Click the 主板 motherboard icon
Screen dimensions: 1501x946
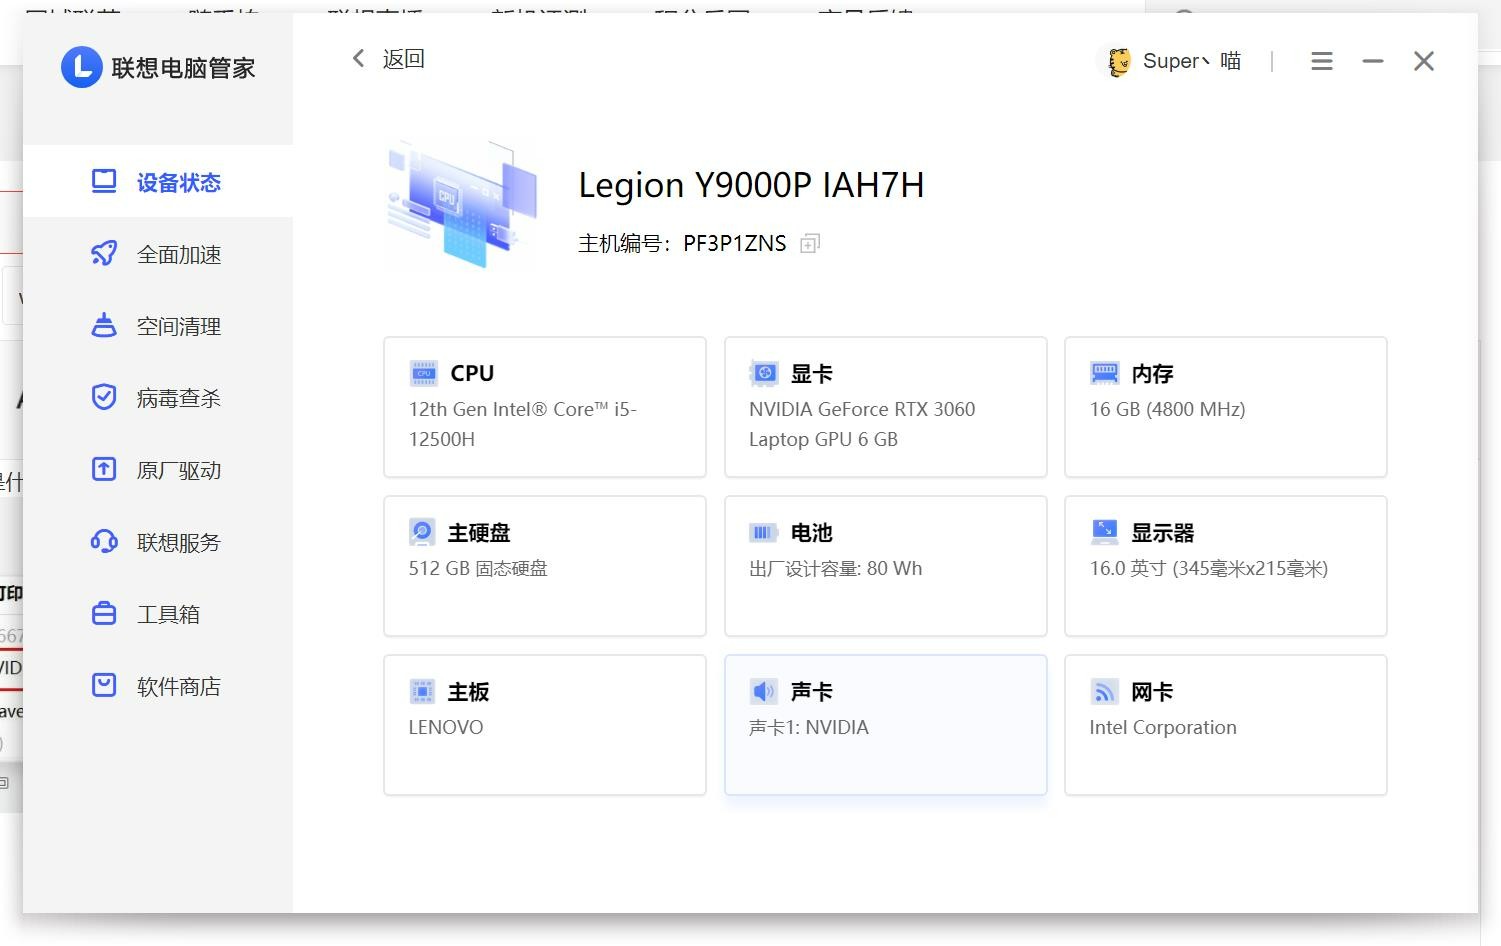point(422,691)
